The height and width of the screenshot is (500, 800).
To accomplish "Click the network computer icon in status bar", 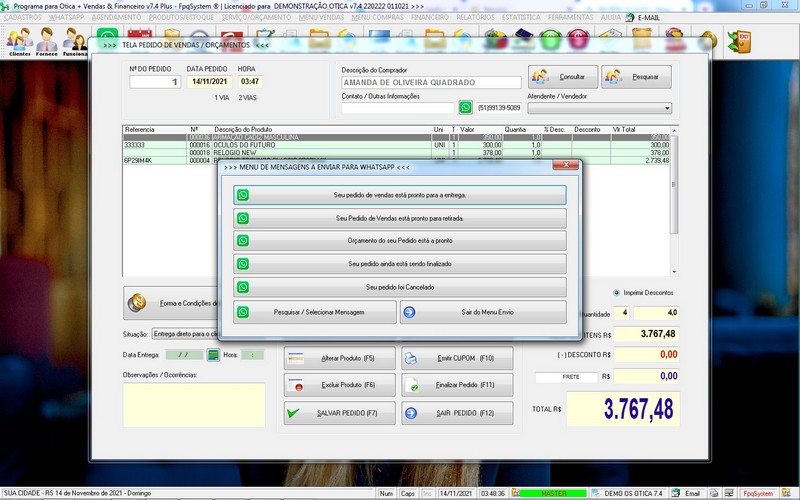I will pos(729,493).
